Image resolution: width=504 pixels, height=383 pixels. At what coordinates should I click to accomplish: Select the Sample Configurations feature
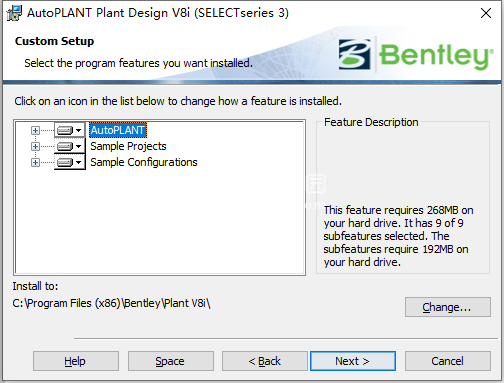[144, 162]
